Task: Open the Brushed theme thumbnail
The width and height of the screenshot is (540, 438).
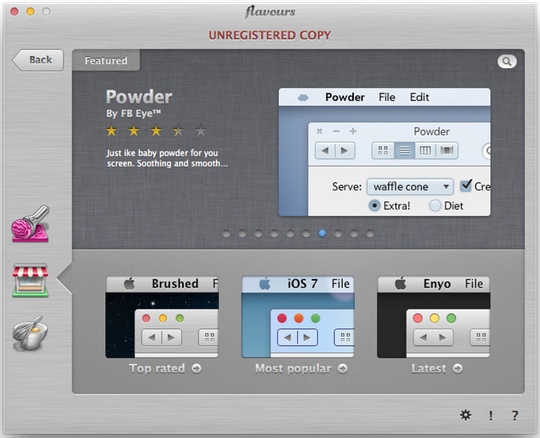Action: 162,317
